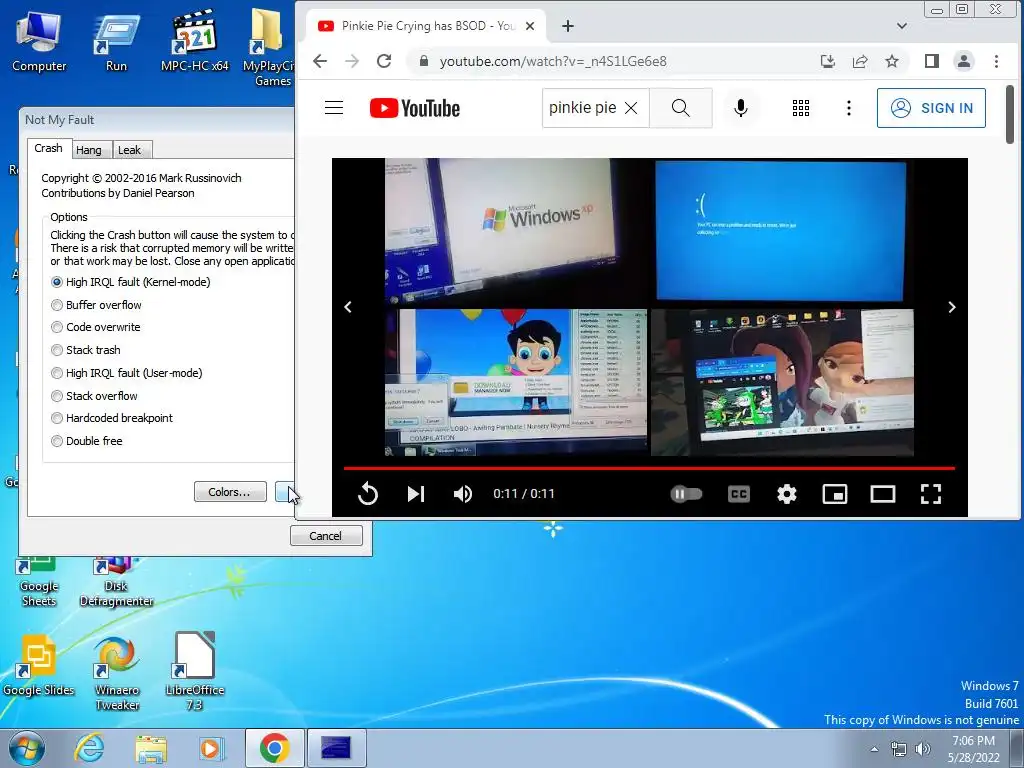Select the Code overwrite option
Viewport: 1024px width, 768px height.
[95, 327]
